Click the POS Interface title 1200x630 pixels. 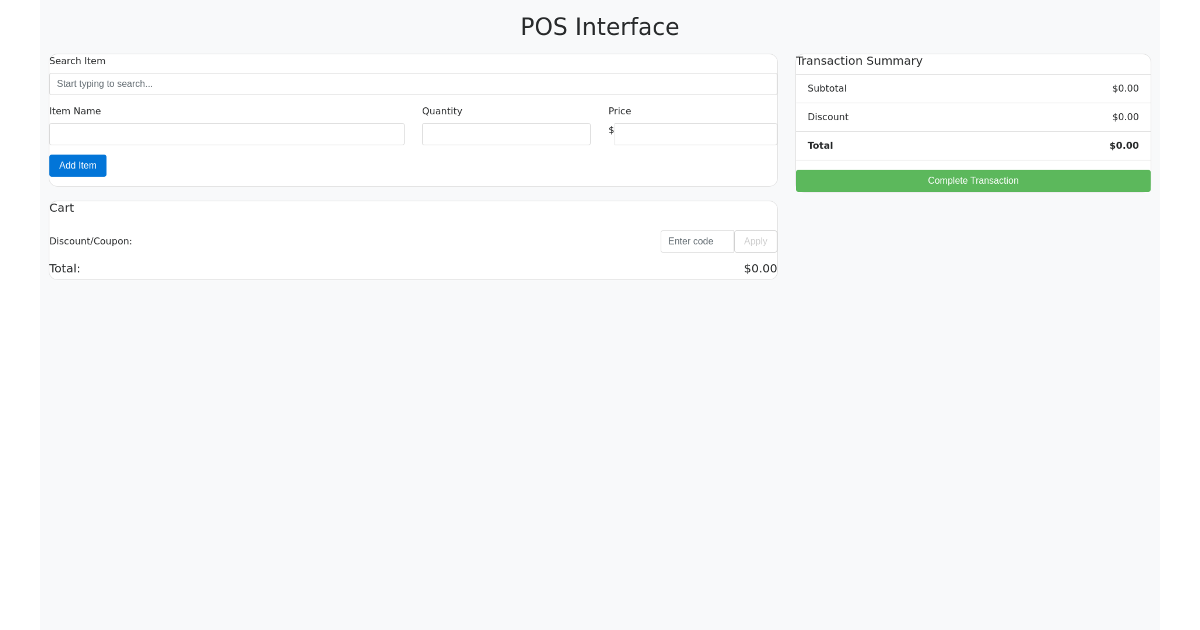599,27
